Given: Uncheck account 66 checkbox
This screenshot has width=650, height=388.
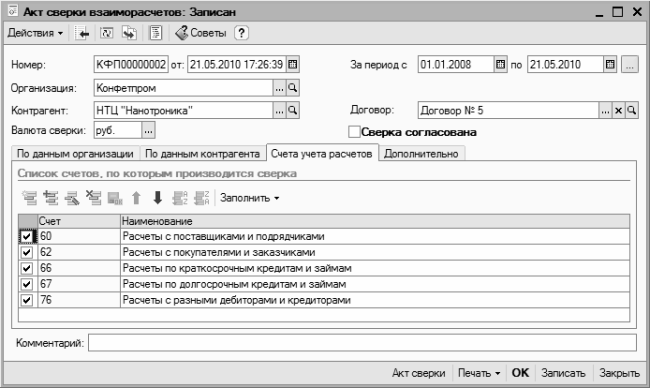Looking at the screenshot, I should coord(27,268).
